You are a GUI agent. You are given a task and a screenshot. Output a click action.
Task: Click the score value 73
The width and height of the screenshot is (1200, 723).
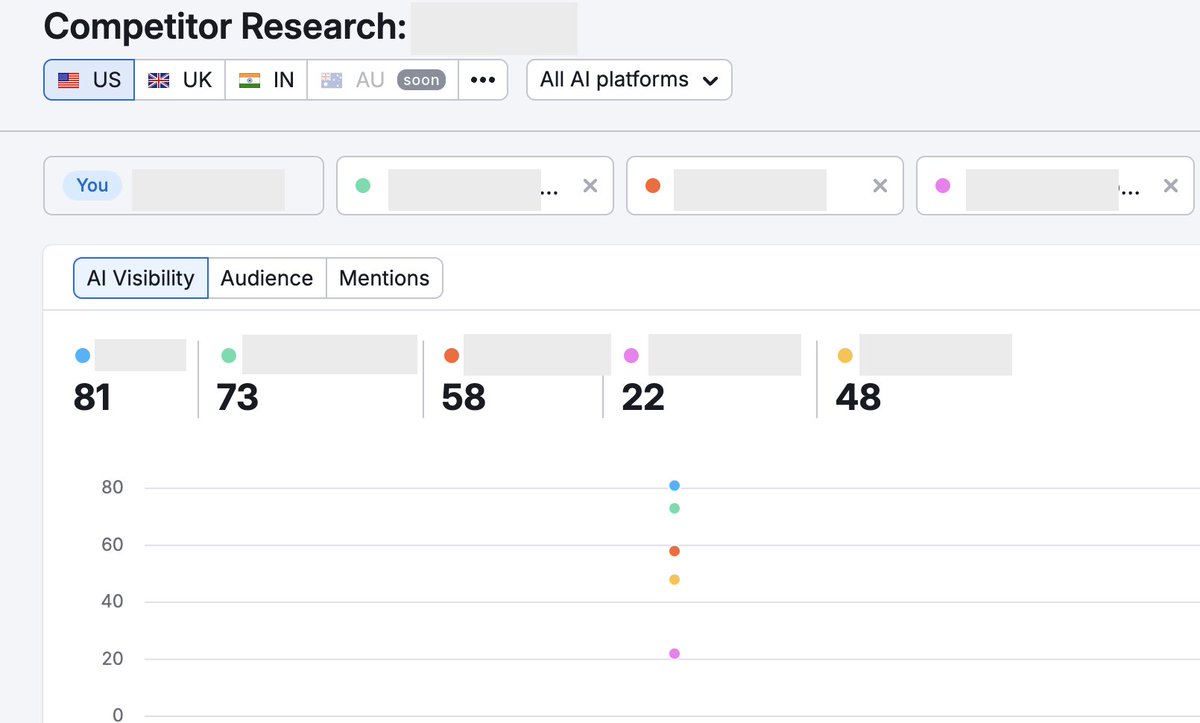(238, 397)
